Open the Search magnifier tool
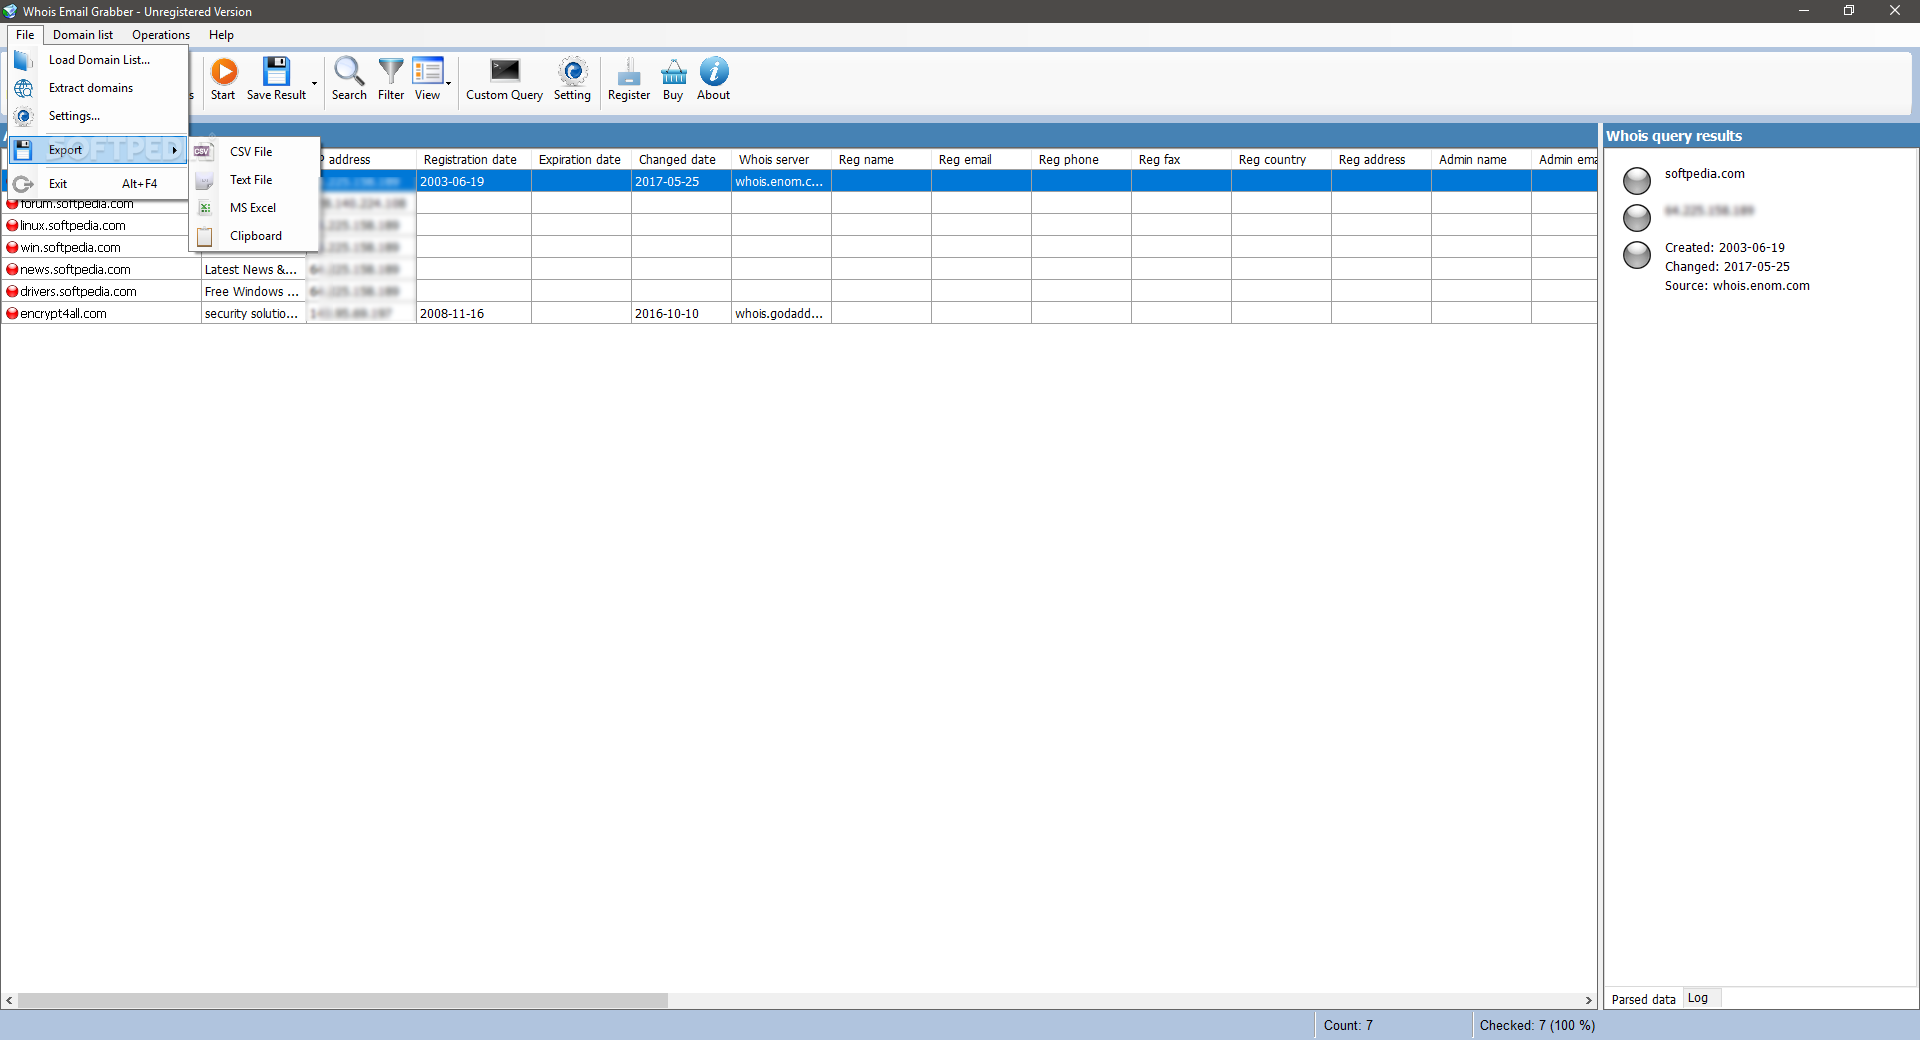 click(x=349, y=71)
